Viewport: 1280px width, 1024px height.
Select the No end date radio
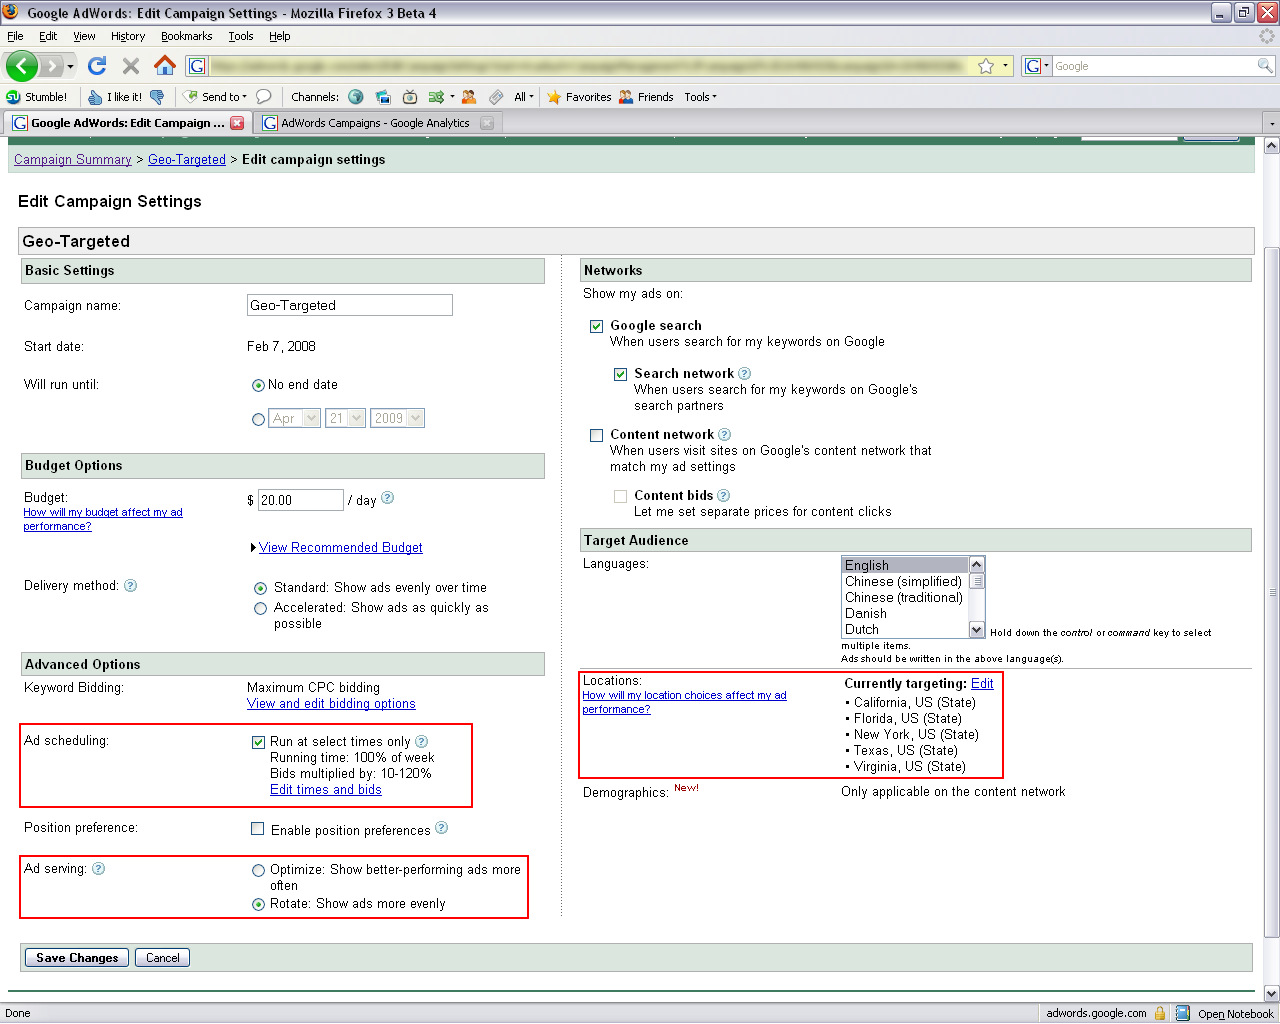point(258,385)
